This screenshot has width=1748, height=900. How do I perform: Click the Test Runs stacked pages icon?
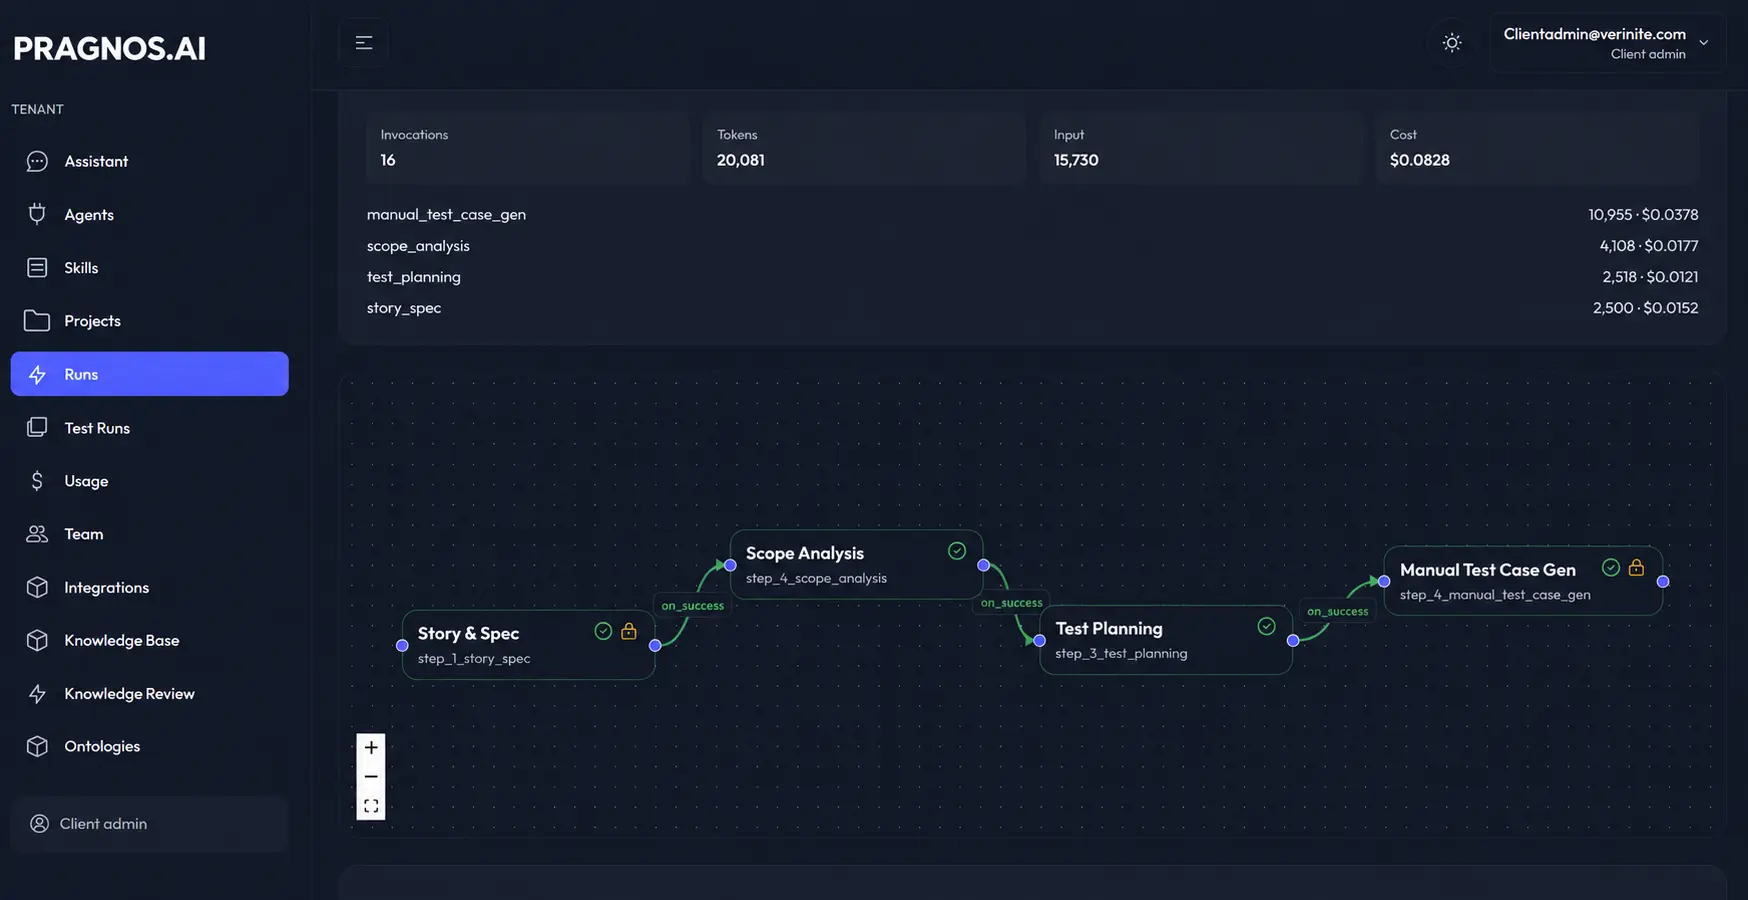click(x=37, y=427)
